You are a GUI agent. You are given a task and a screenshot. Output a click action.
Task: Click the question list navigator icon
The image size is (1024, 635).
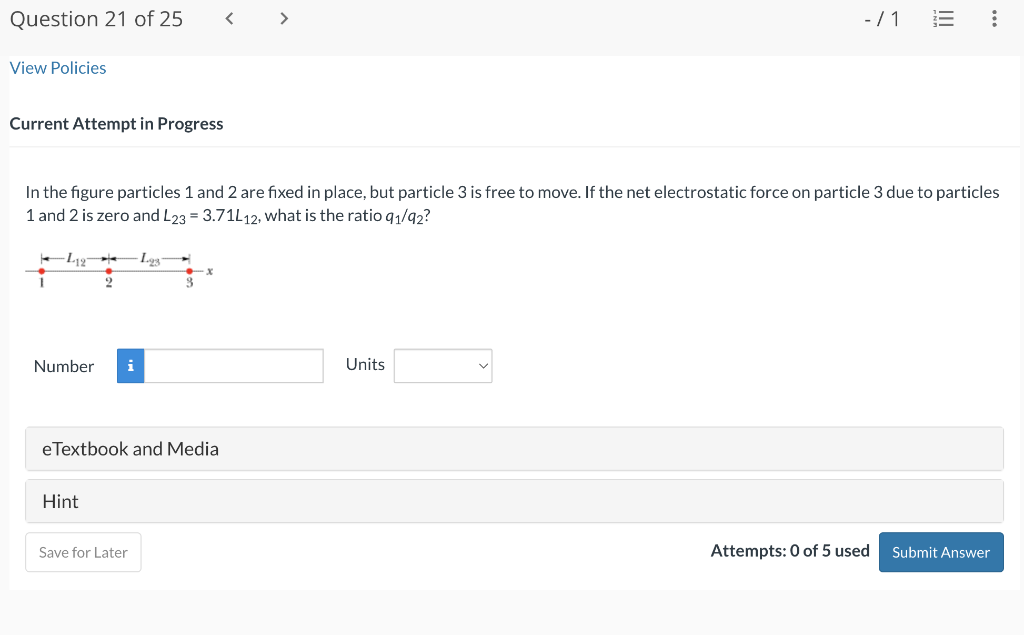[x=943, y=18]
